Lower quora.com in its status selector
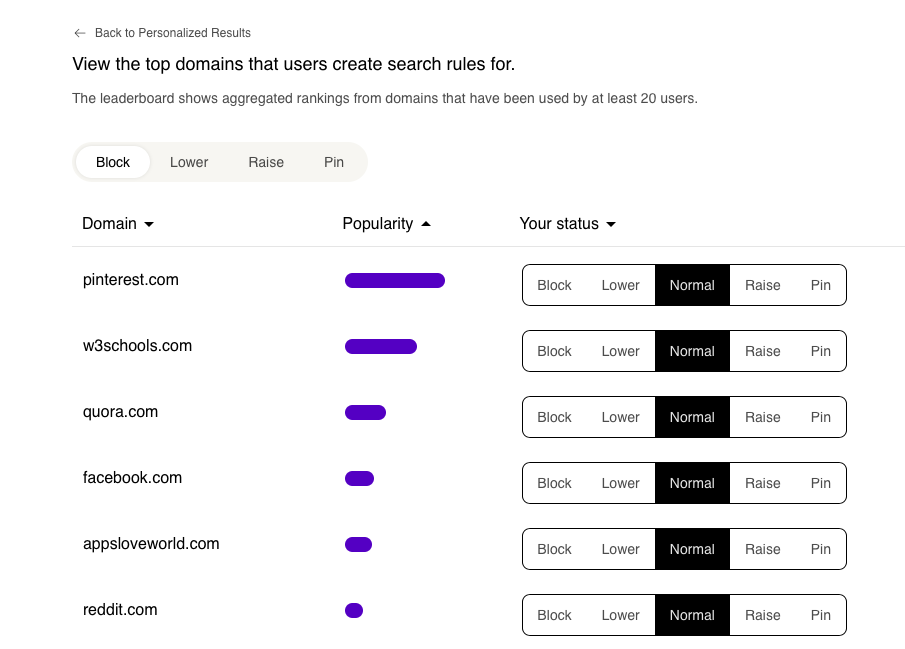The height and width of the screenshot is (649, 905). click(x=620, y=416)
